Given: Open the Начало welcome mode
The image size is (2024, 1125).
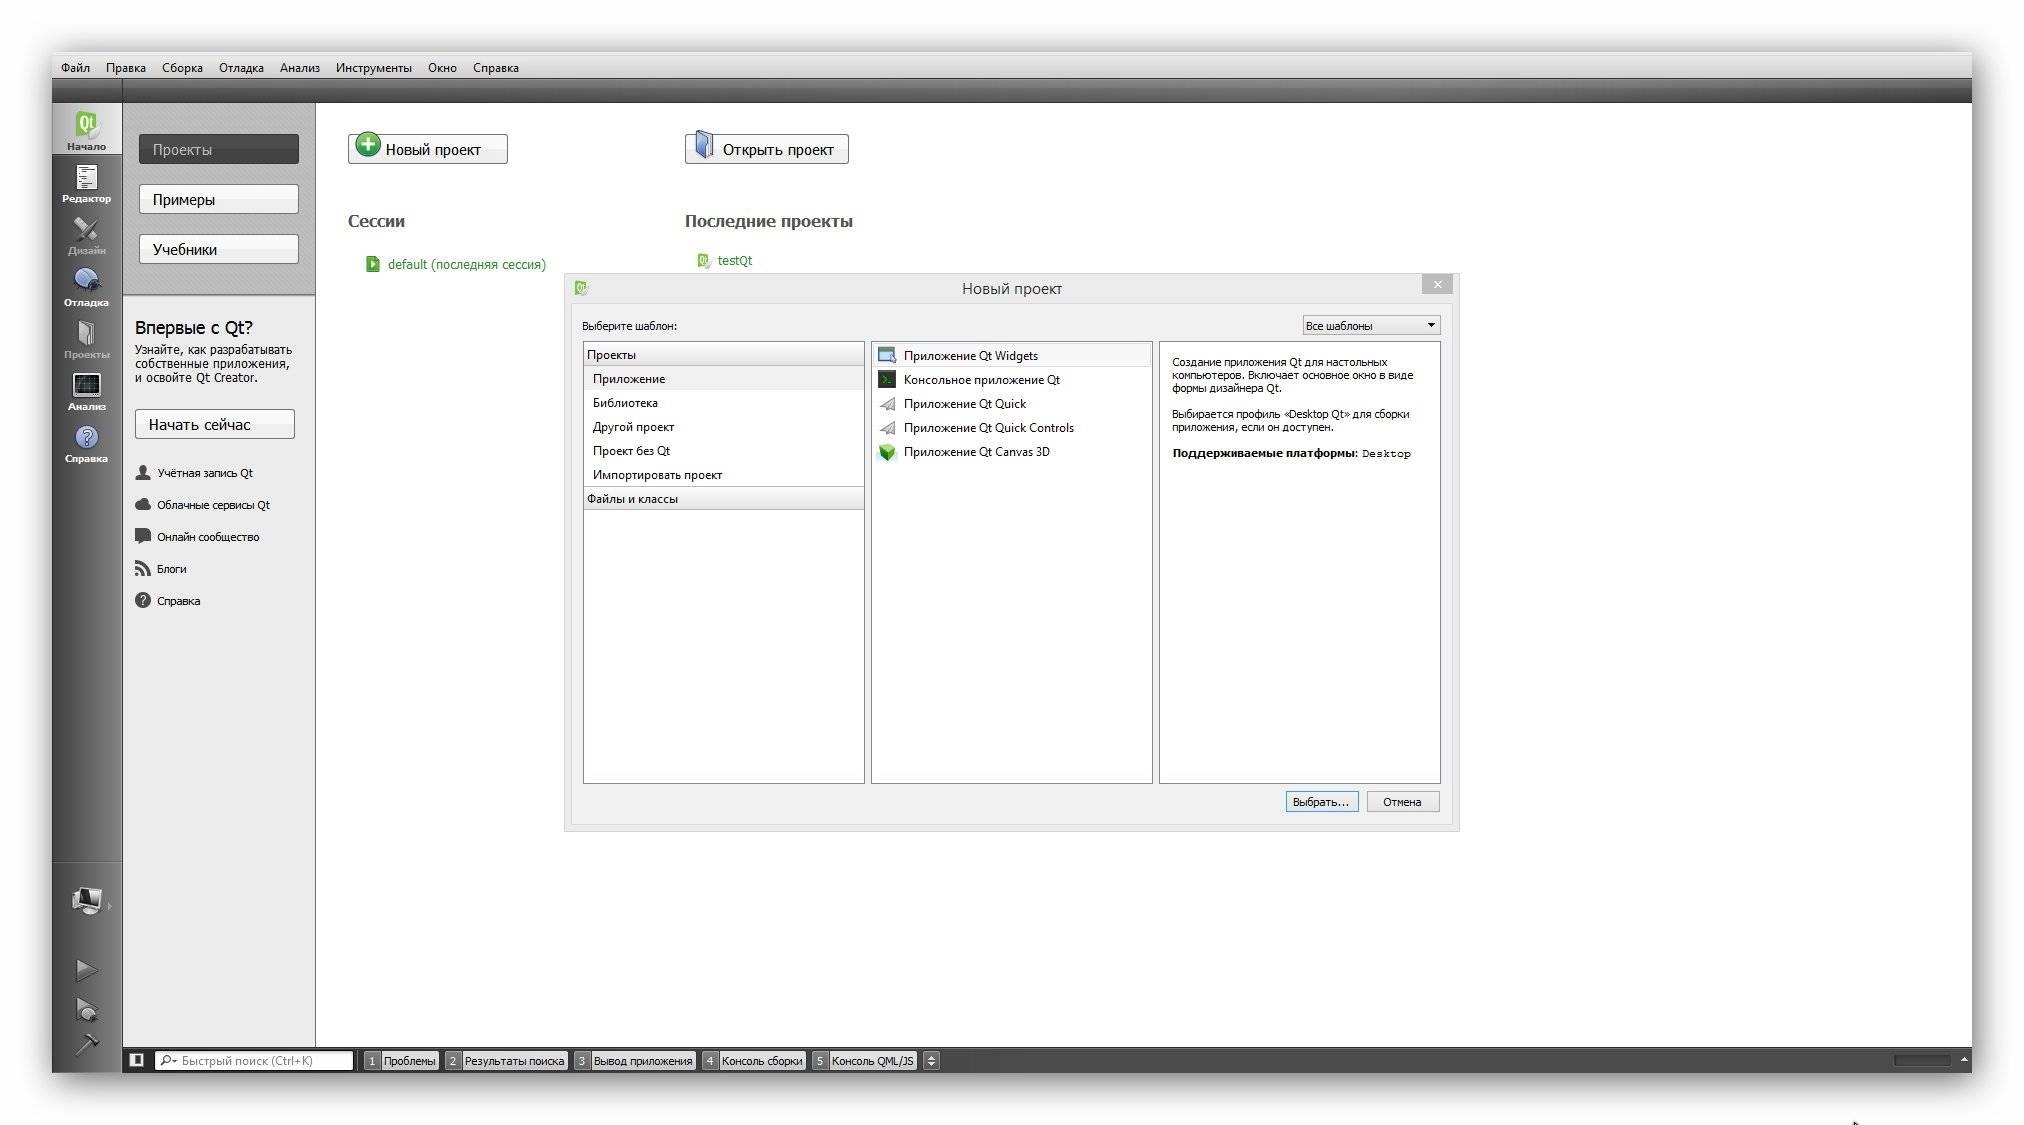Looking at the screenshot, I should point(87,130).
